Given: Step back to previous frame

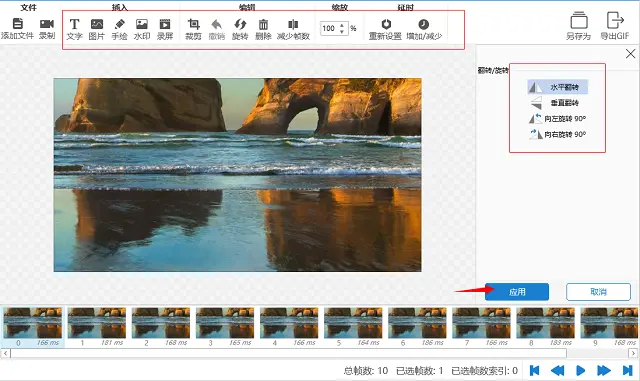Looking at the screenshot, I should [558, 370].
